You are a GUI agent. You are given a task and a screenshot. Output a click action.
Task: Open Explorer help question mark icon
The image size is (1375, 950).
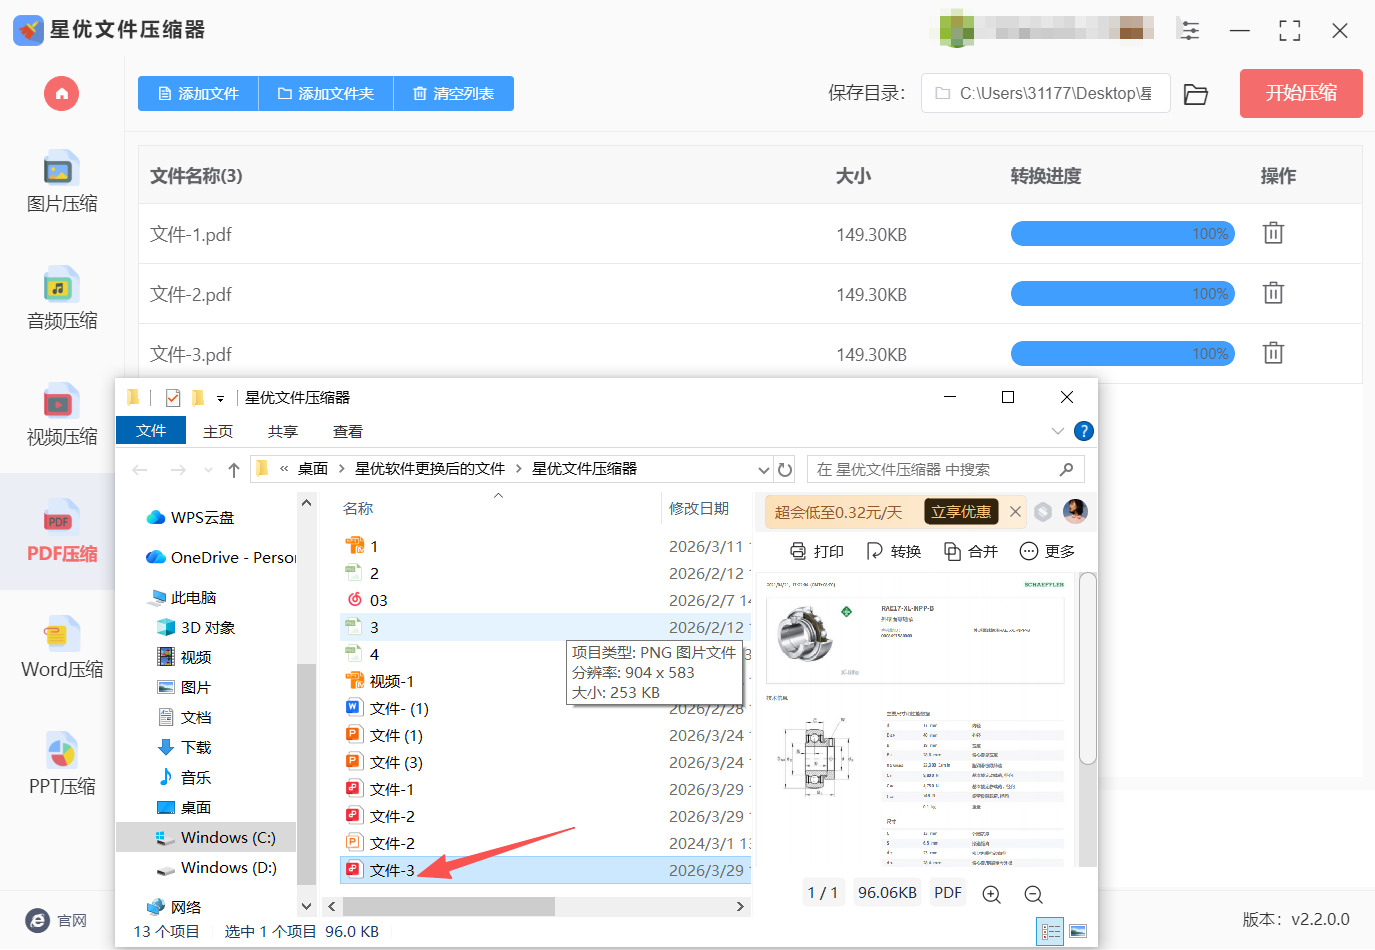[x=1083, y=431]
